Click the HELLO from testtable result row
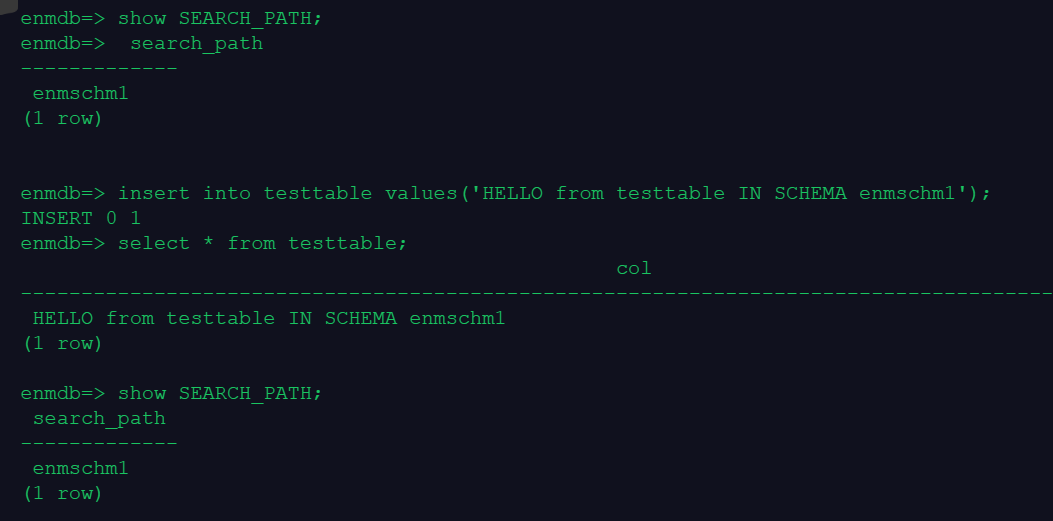 tap(269, 318)
